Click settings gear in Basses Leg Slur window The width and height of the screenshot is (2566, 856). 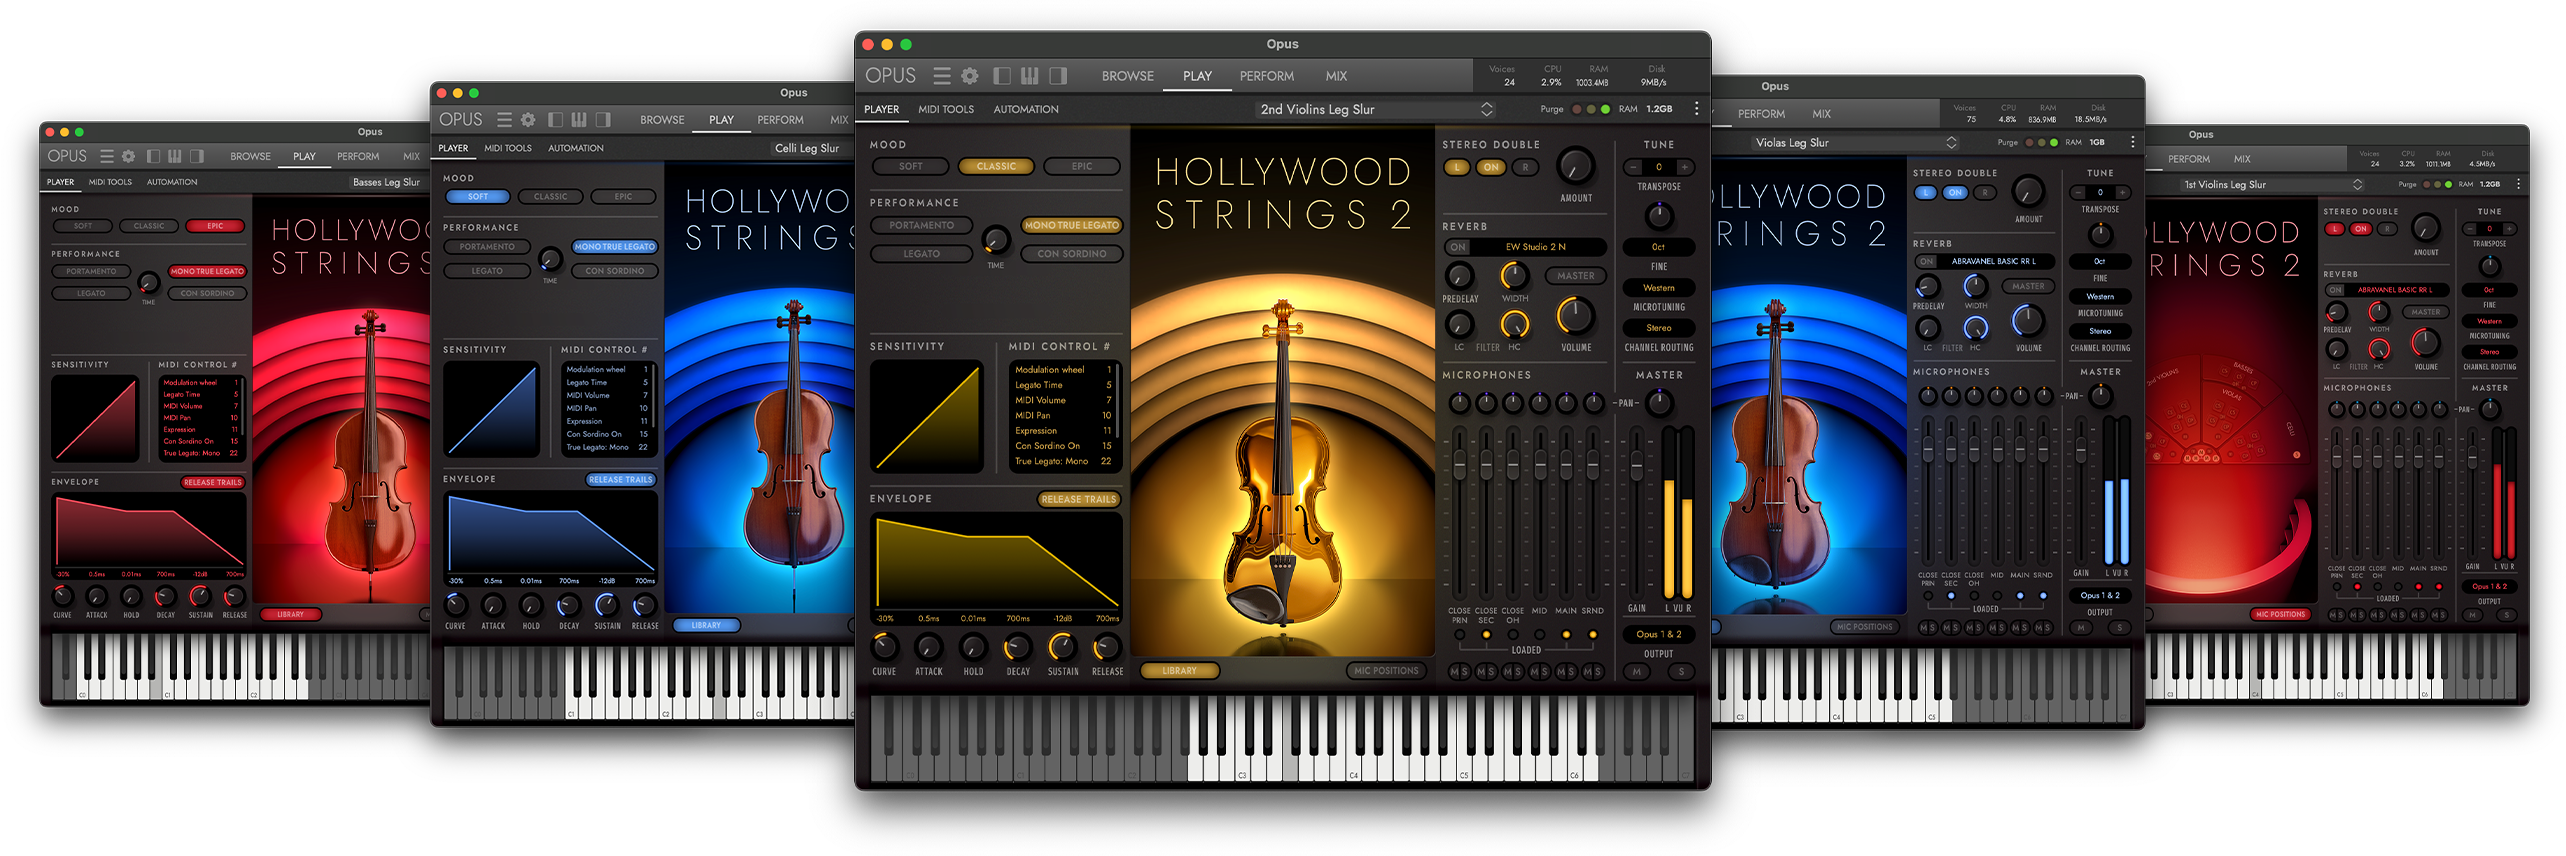[x=128, y=157]
